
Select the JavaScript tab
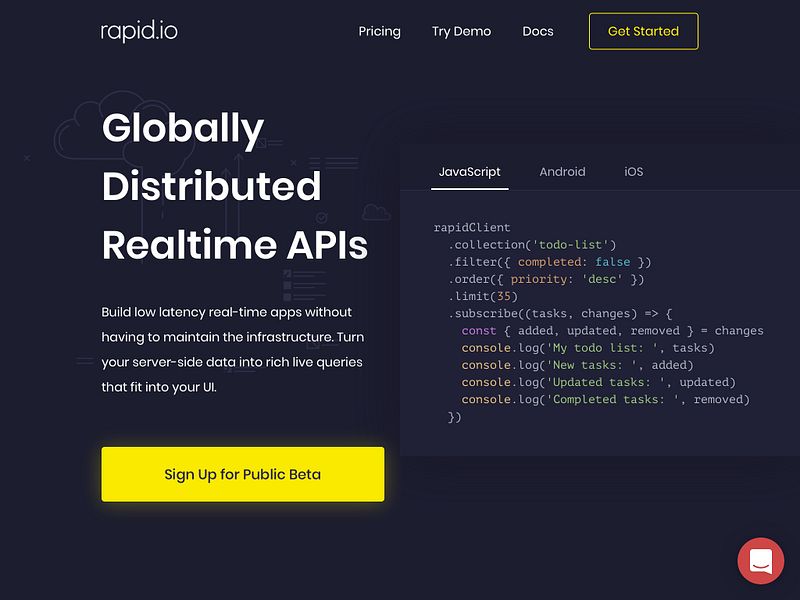coord(470,172)
